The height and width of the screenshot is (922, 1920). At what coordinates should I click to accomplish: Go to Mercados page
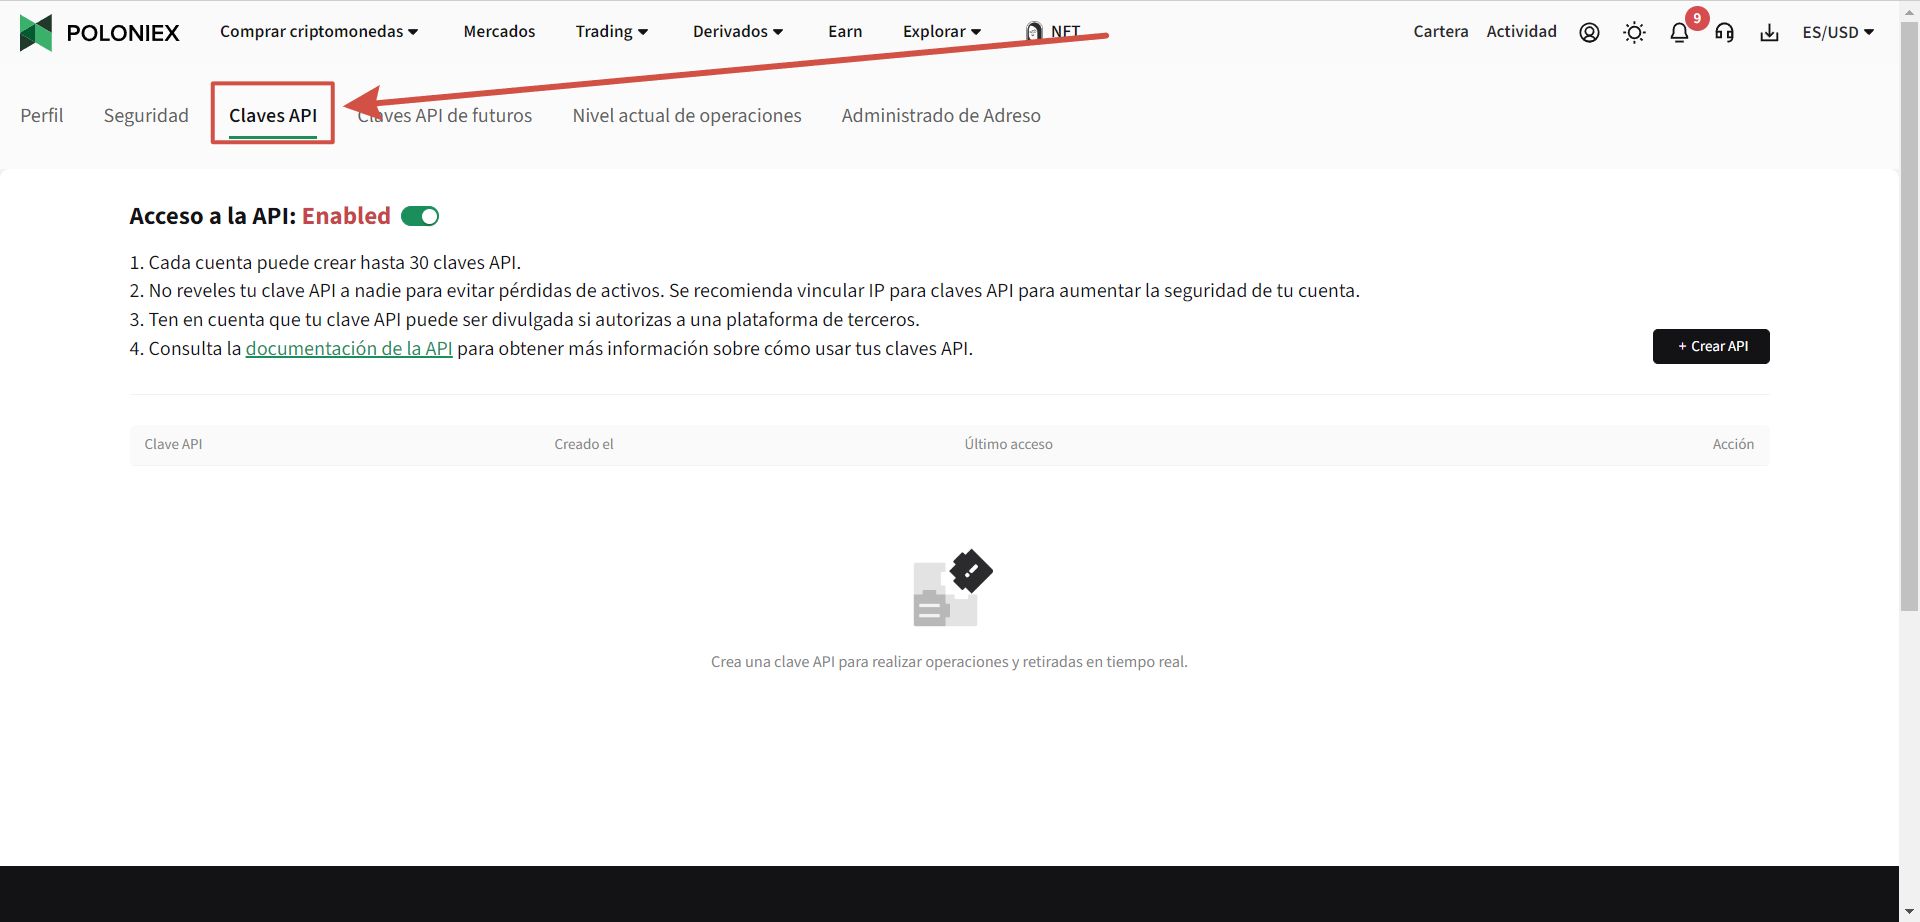click(499, 32)
